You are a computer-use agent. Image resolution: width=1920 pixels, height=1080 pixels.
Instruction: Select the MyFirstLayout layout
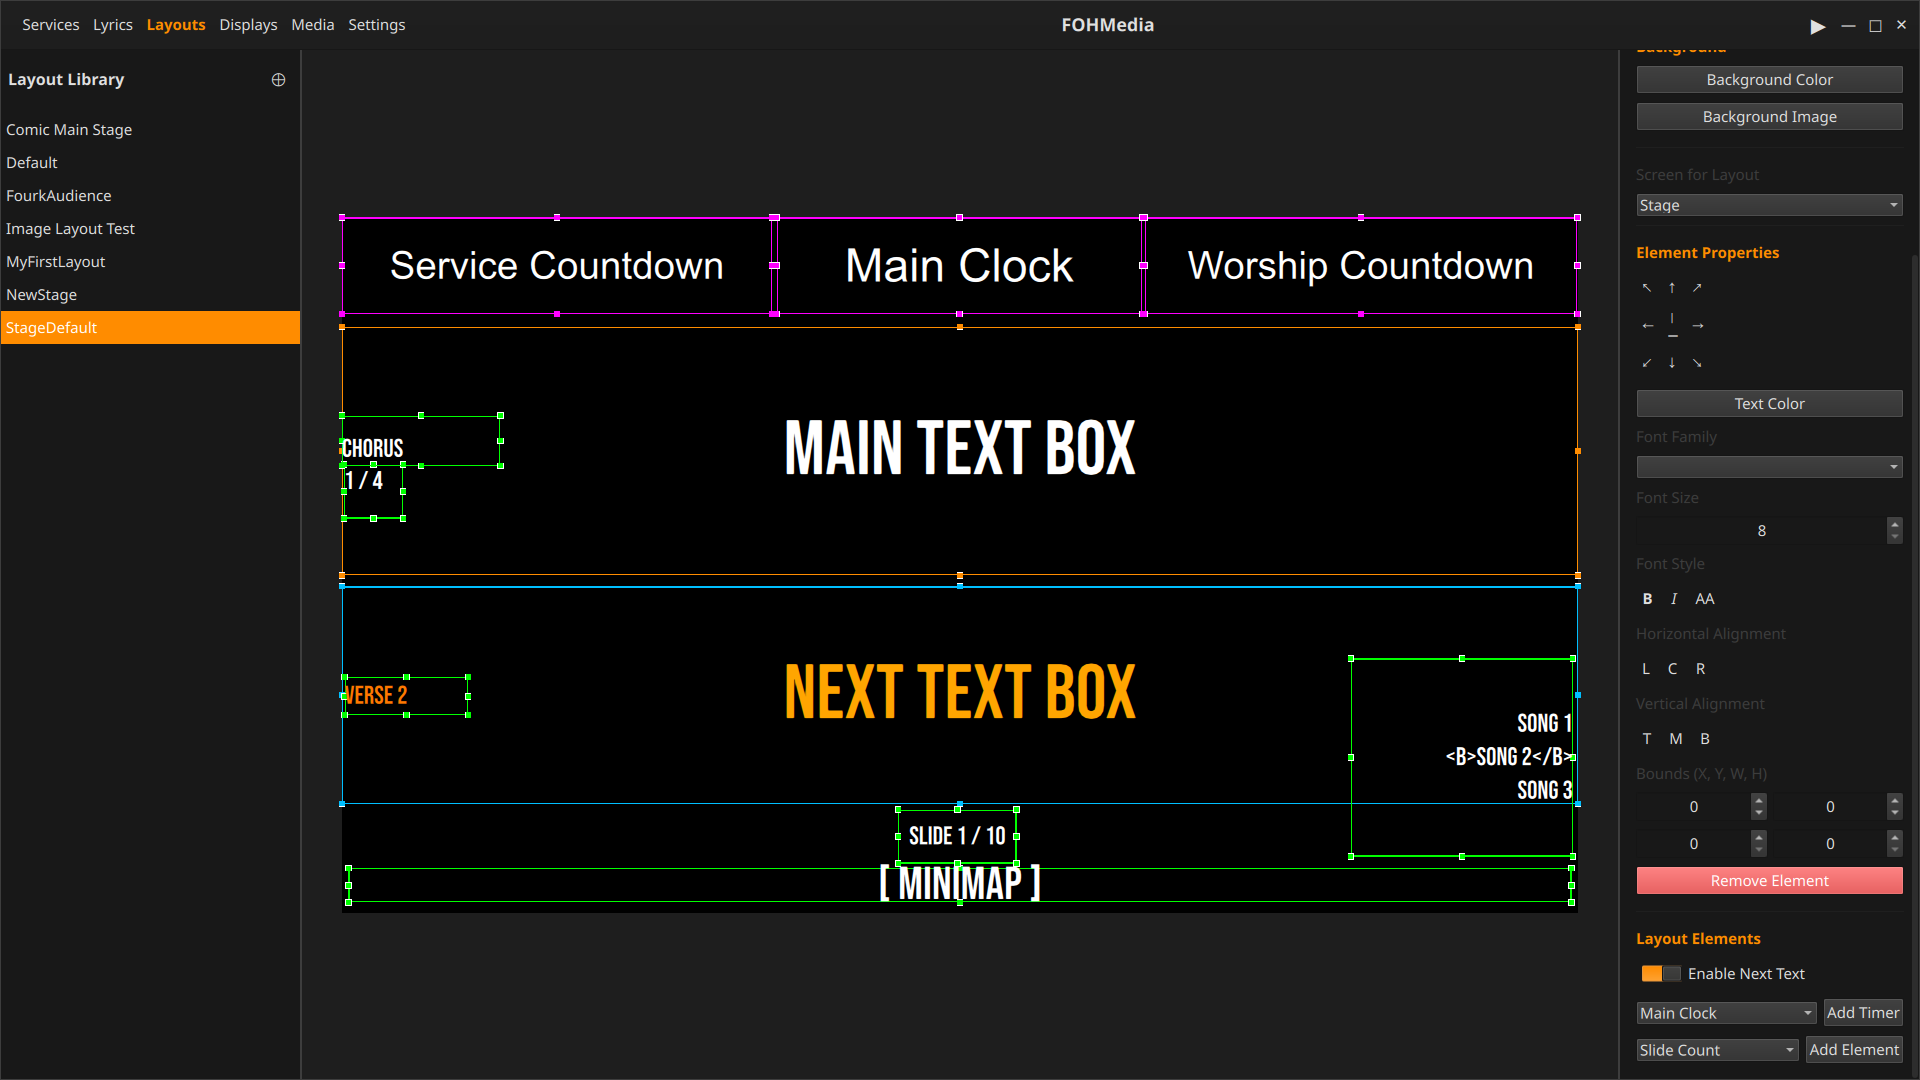coord(150,262)
